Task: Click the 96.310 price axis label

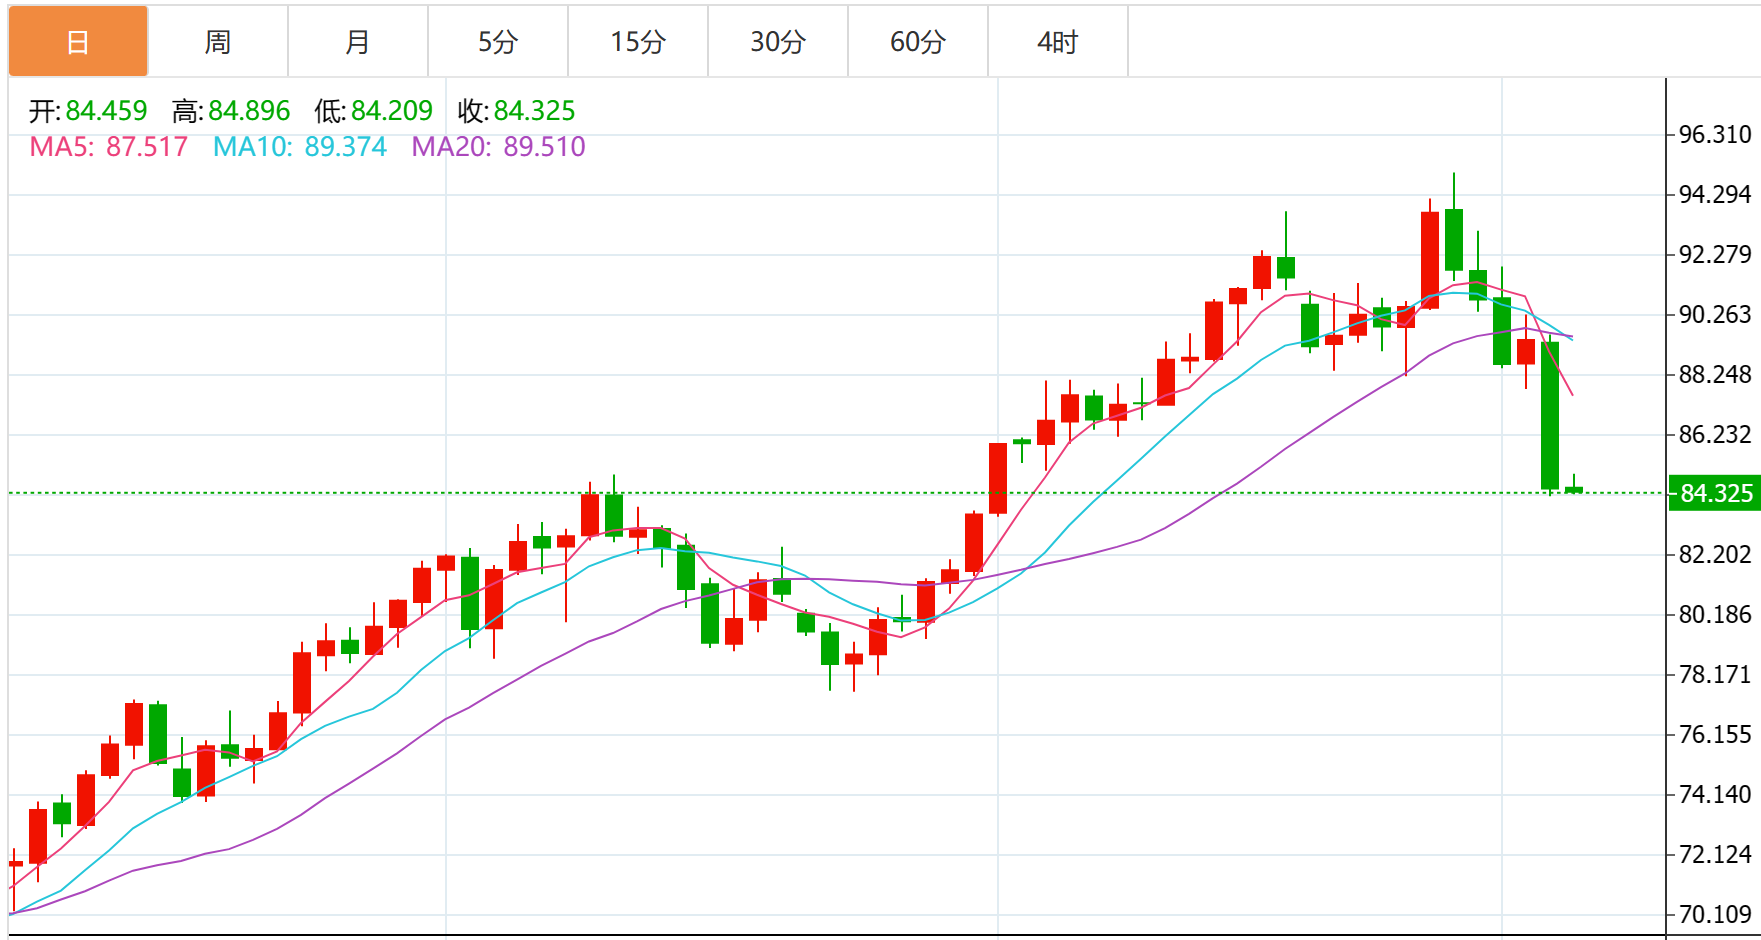Action: click(x=1715, y=135)
